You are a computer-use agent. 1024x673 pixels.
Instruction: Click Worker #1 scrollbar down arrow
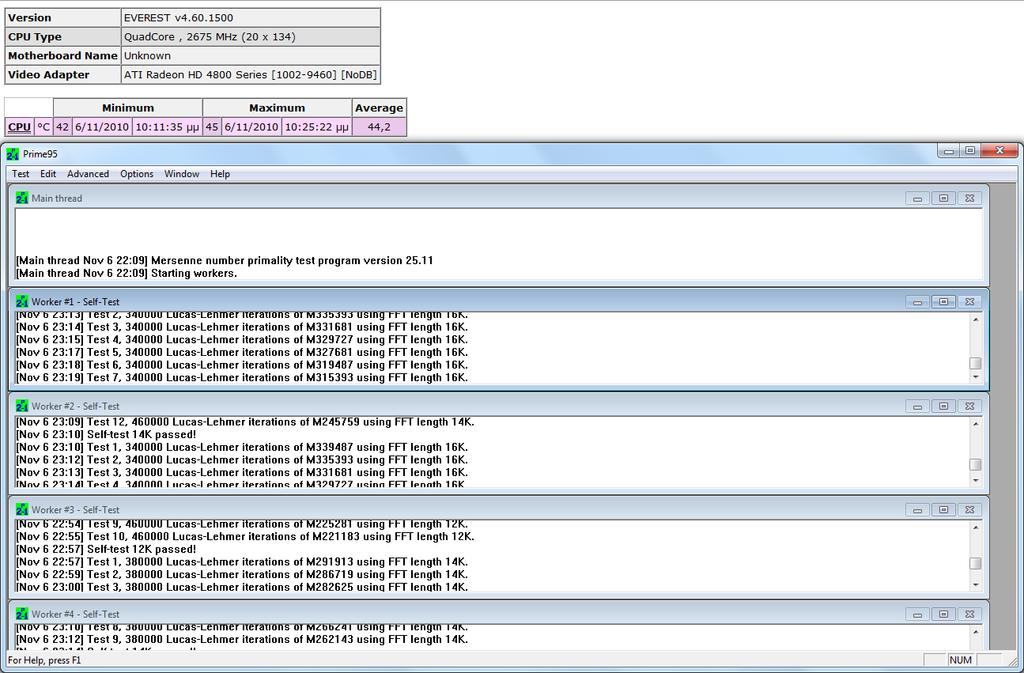976,377
